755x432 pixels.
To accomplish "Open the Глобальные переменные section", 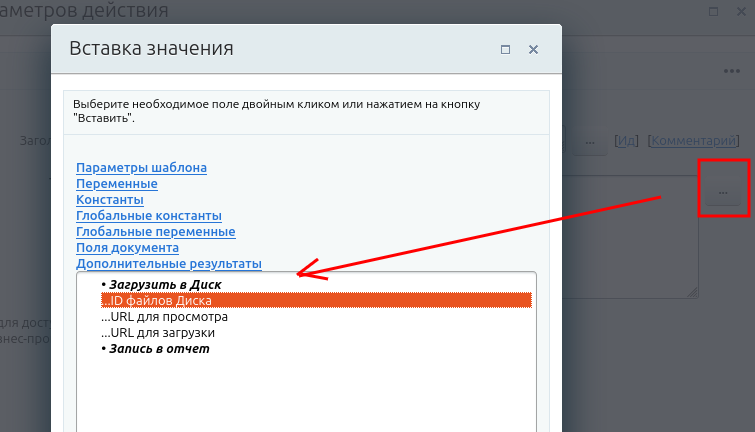I will point(155,232).
